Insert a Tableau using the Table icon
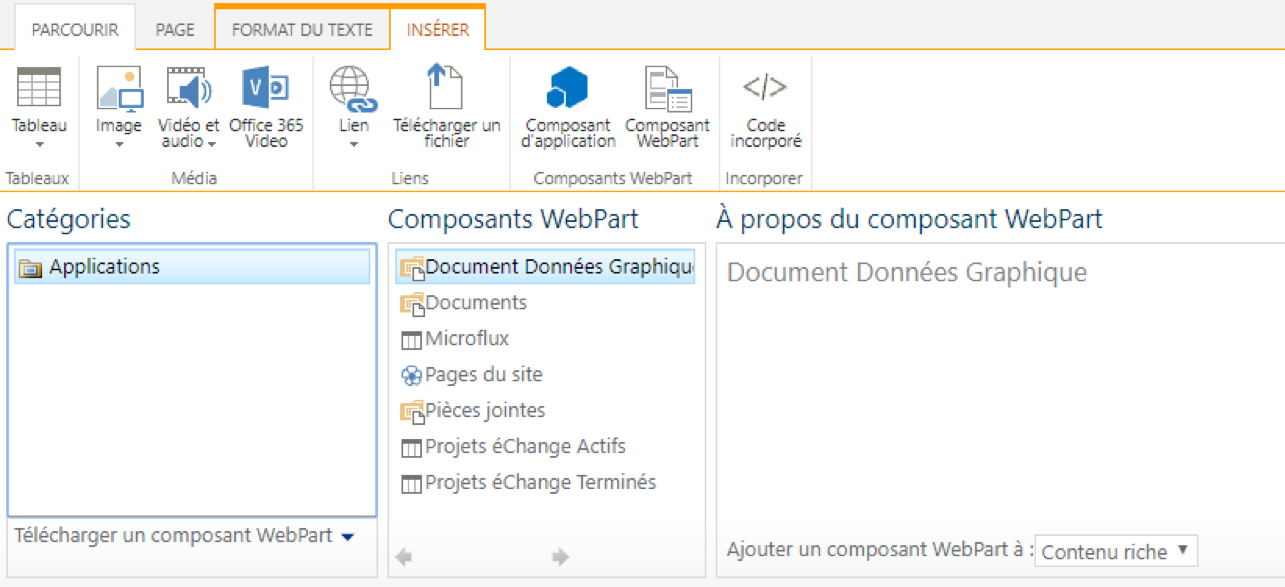Viewport: 1285px width, 587px height. (38, 88)
